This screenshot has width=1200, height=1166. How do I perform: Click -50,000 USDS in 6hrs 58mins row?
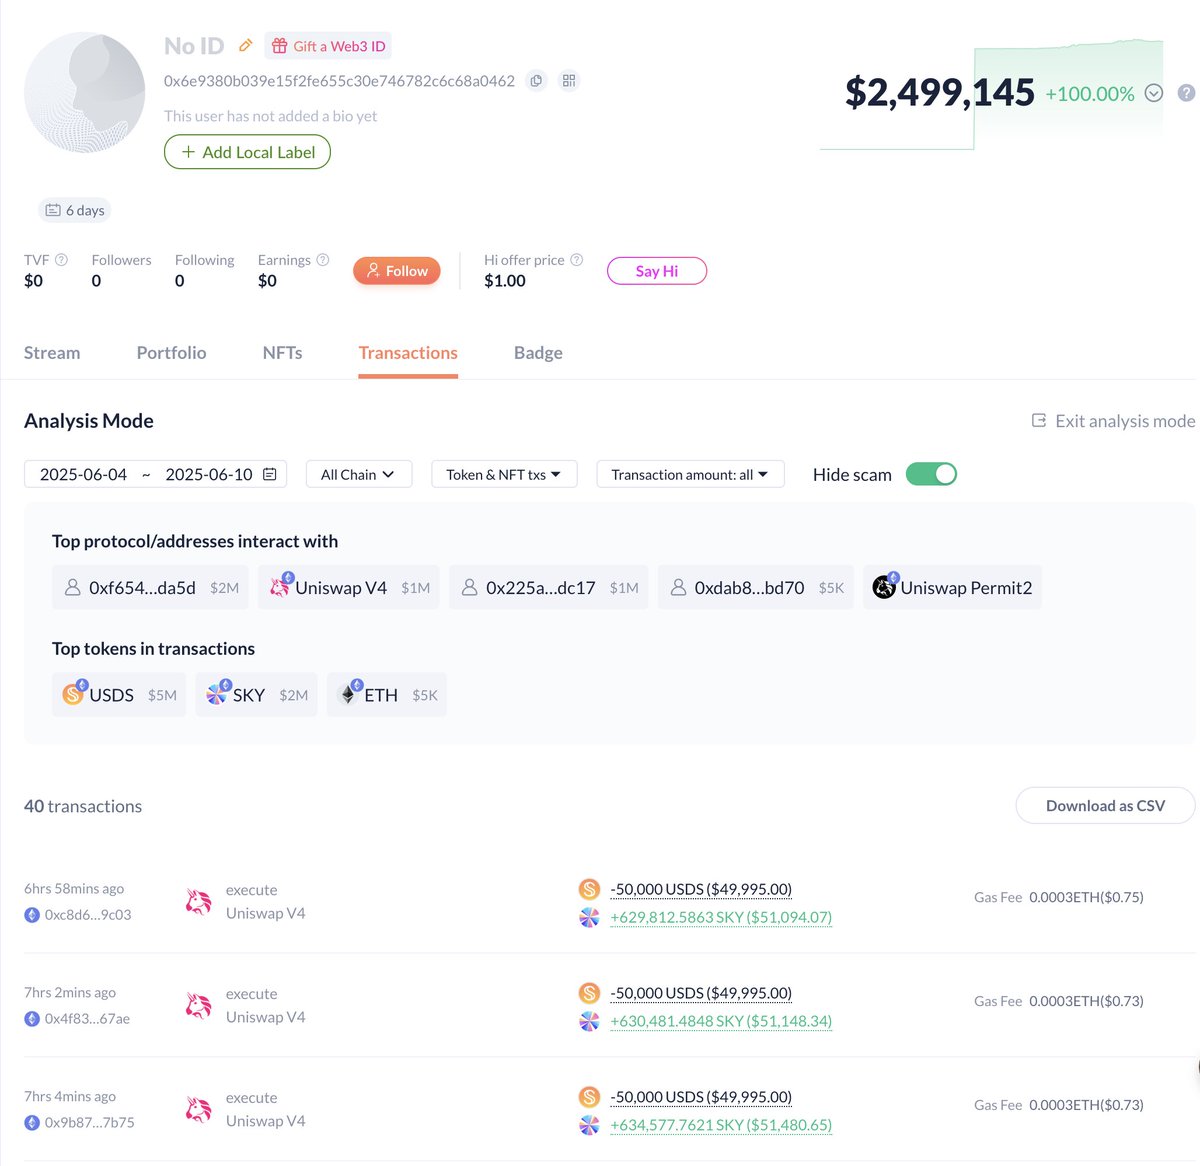(701, 889)
